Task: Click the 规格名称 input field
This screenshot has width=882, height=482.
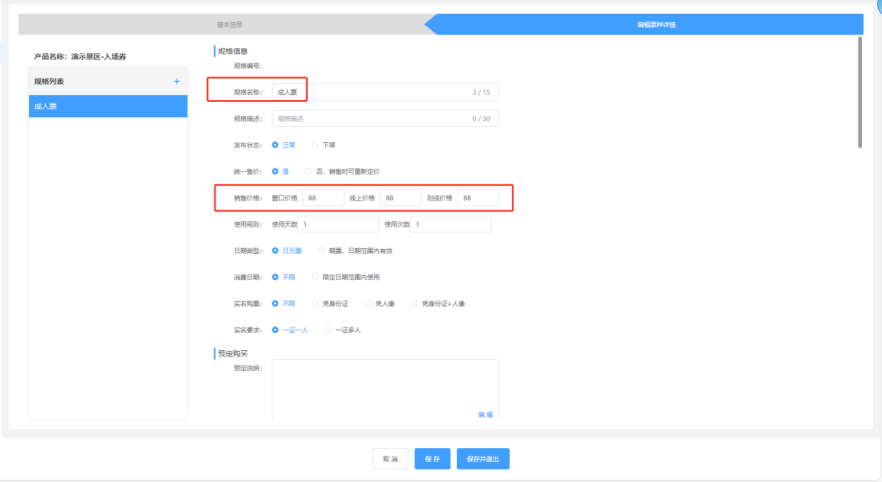Action: click(384, 92)
